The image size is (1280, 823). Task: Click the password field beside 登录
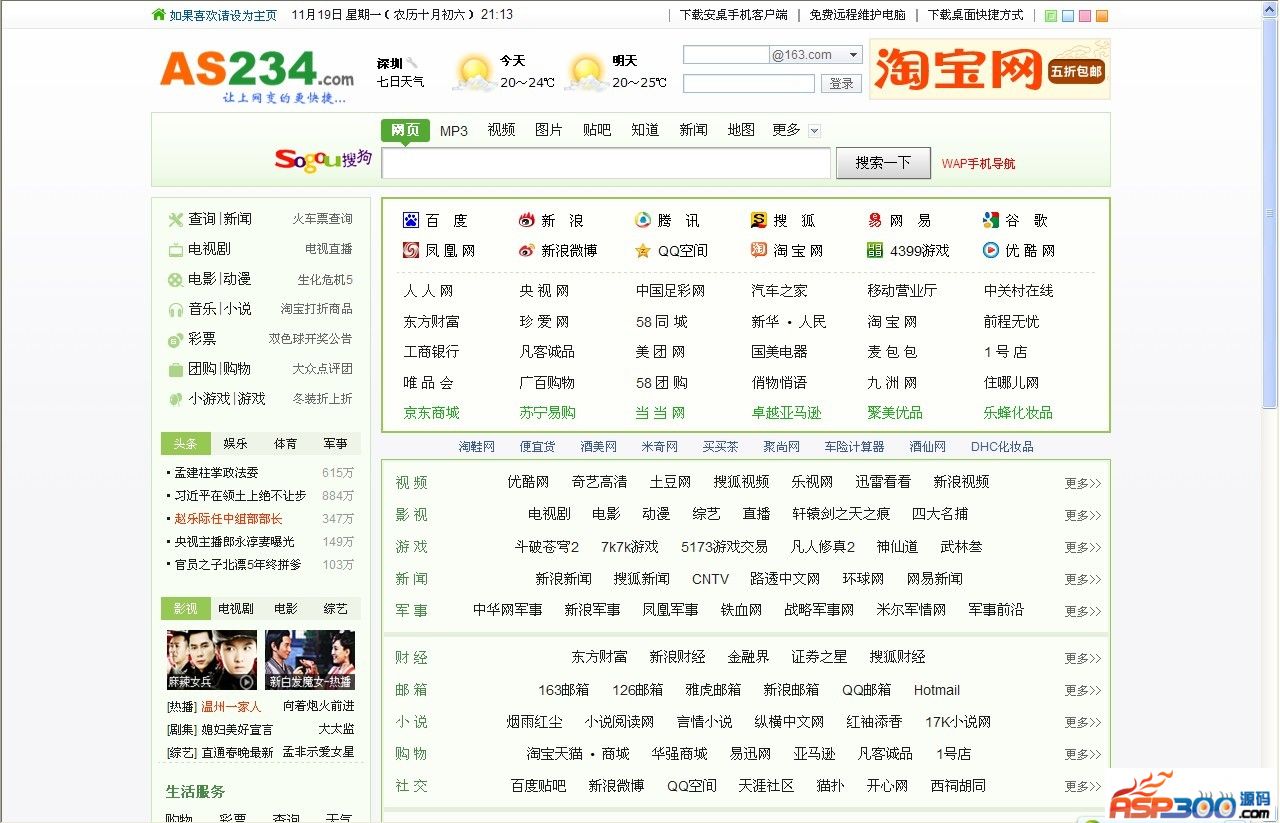coord(749,84)
